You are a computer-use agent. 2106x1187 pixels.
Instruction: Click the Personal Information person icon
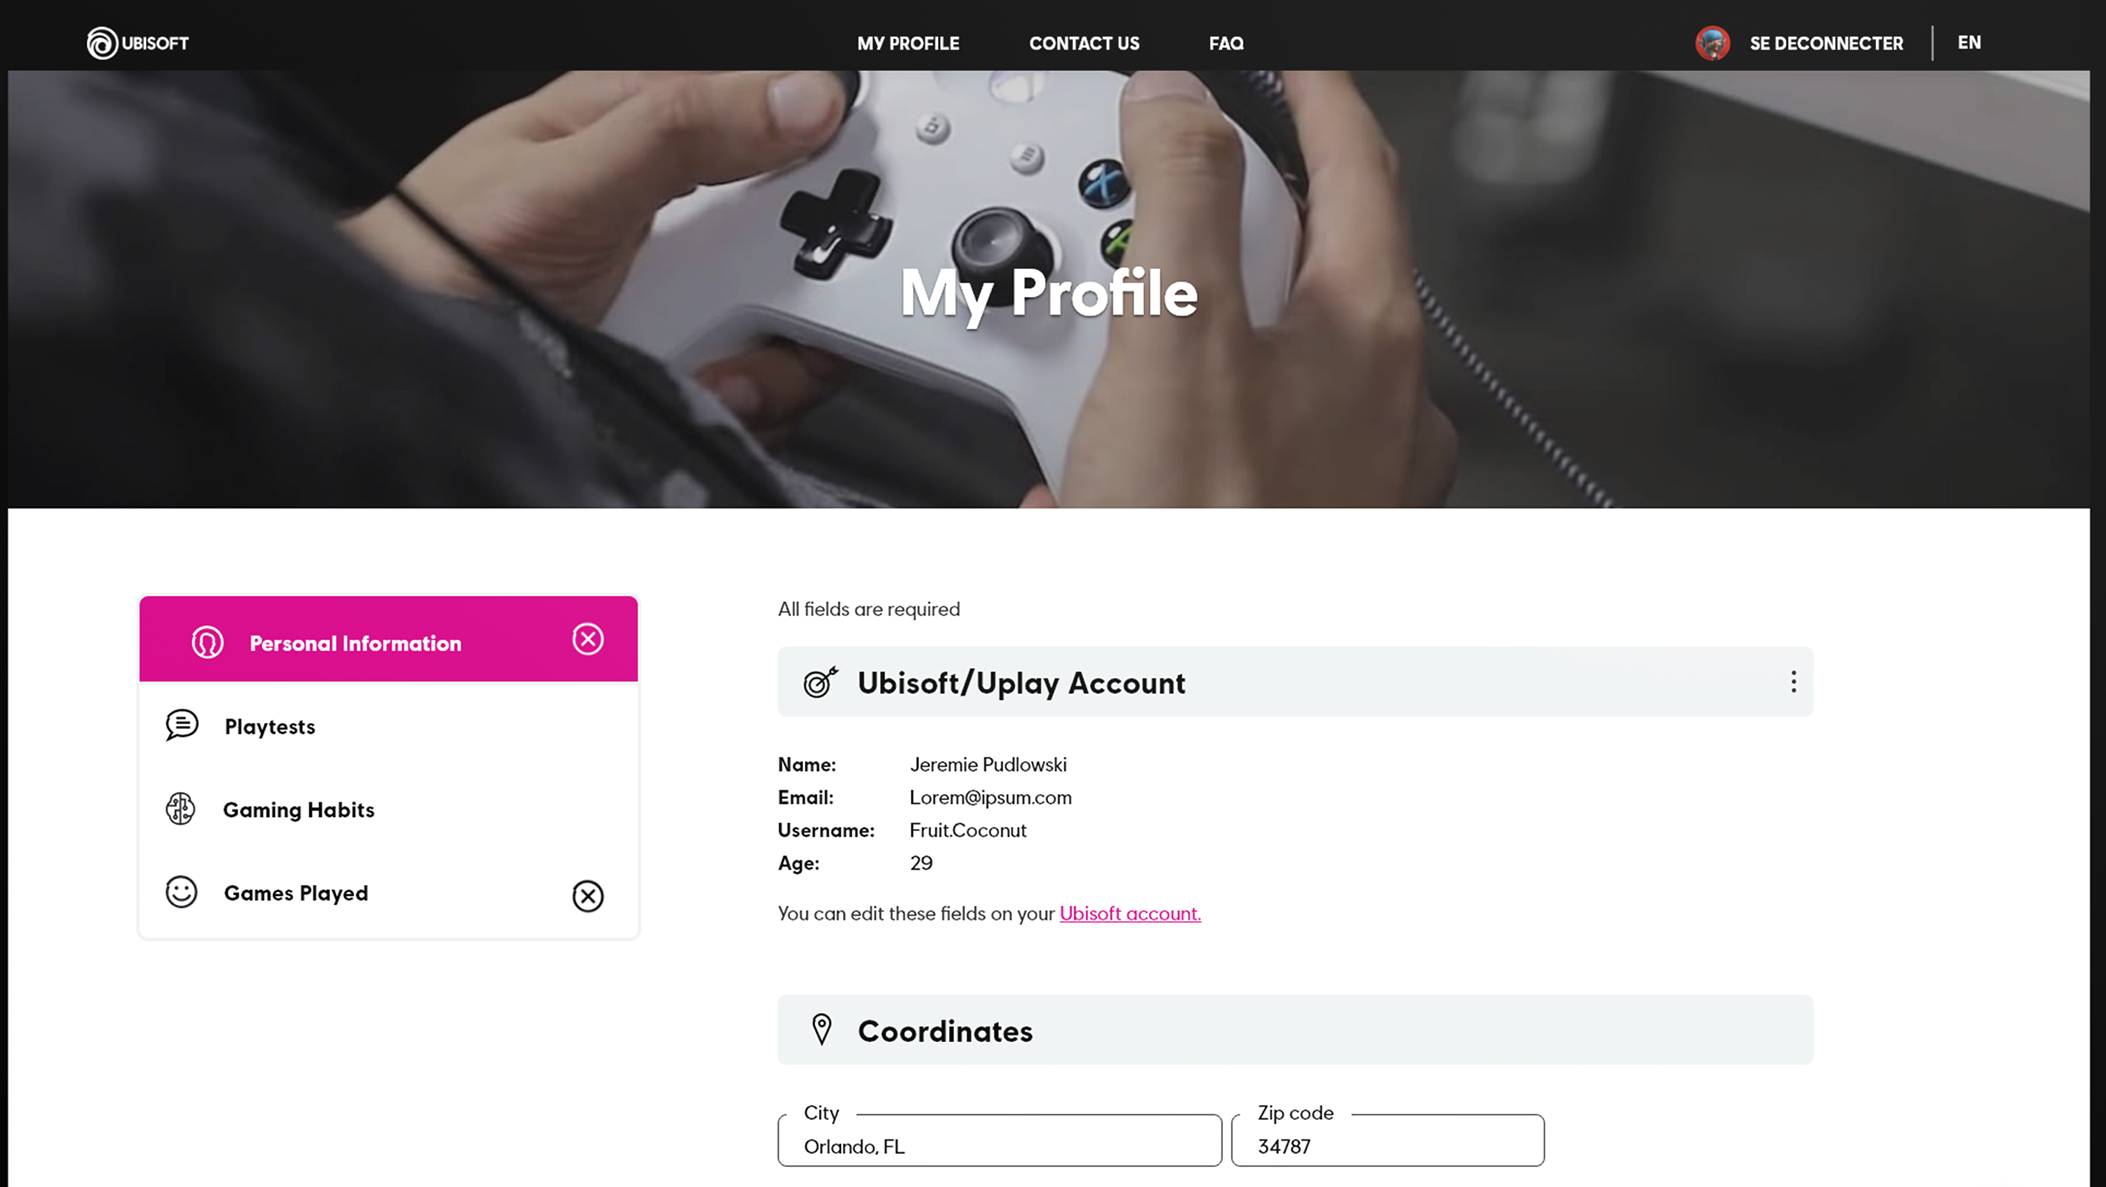(x=207, y=642)
